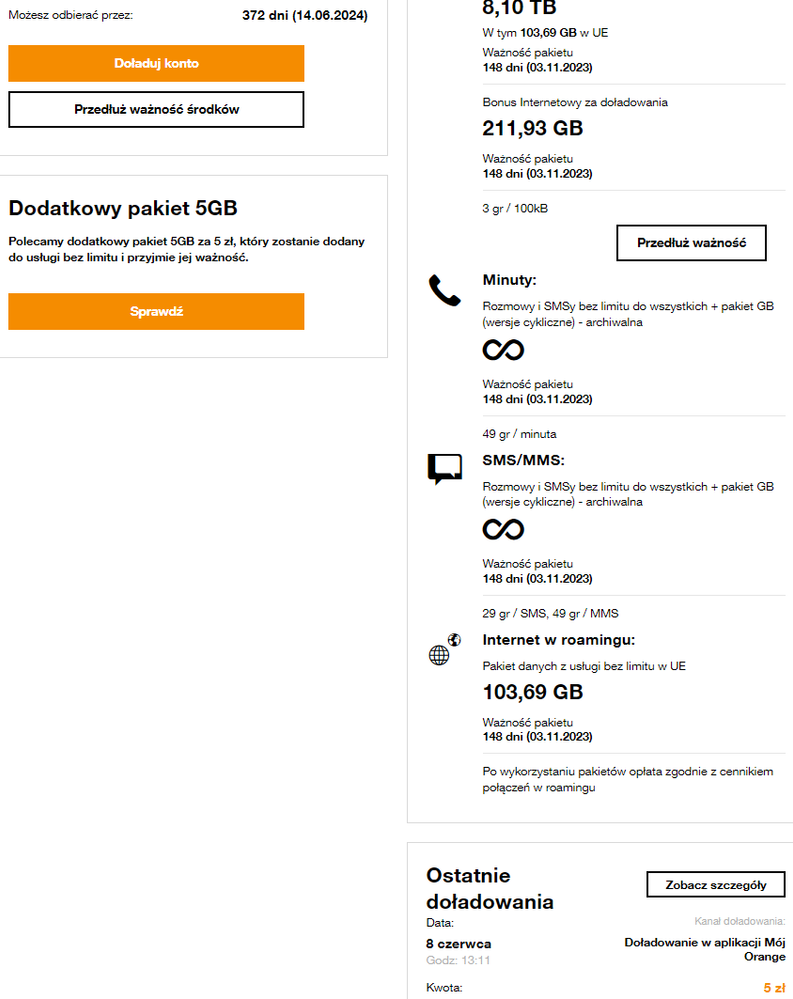Open Zobacz szczegóły for recent top-ups
The image size is (793, 999).
point(716,884)
